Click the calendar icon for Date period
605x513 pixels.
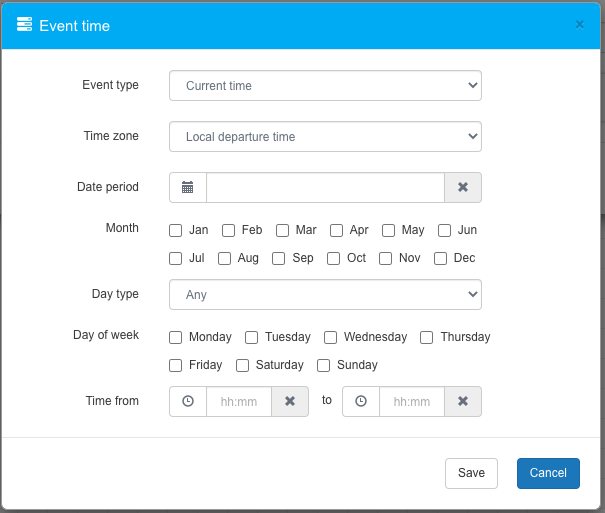click(x=188, y=187)
